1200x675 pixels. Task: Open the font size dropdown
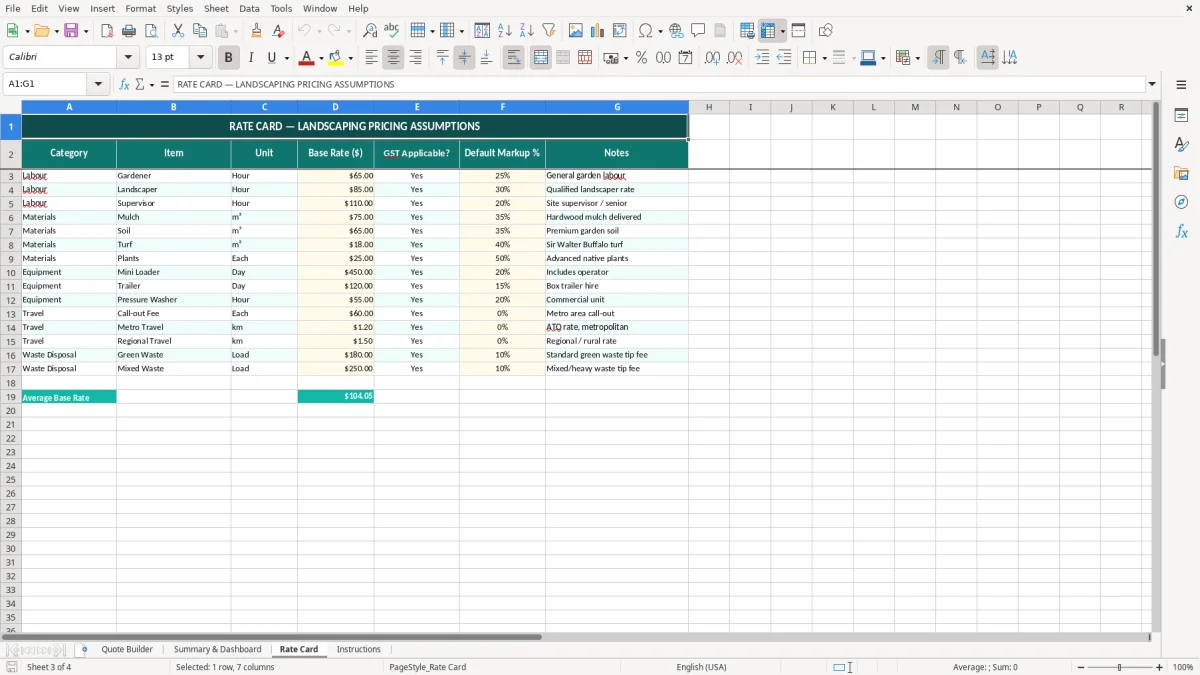(x=200, y=58)
